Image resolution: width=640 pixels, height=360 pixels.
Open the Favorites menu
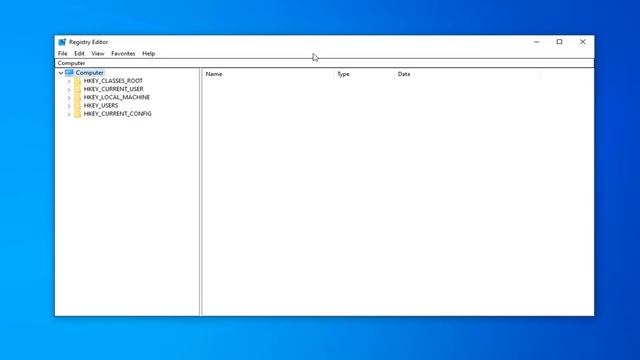coord(123,53)
